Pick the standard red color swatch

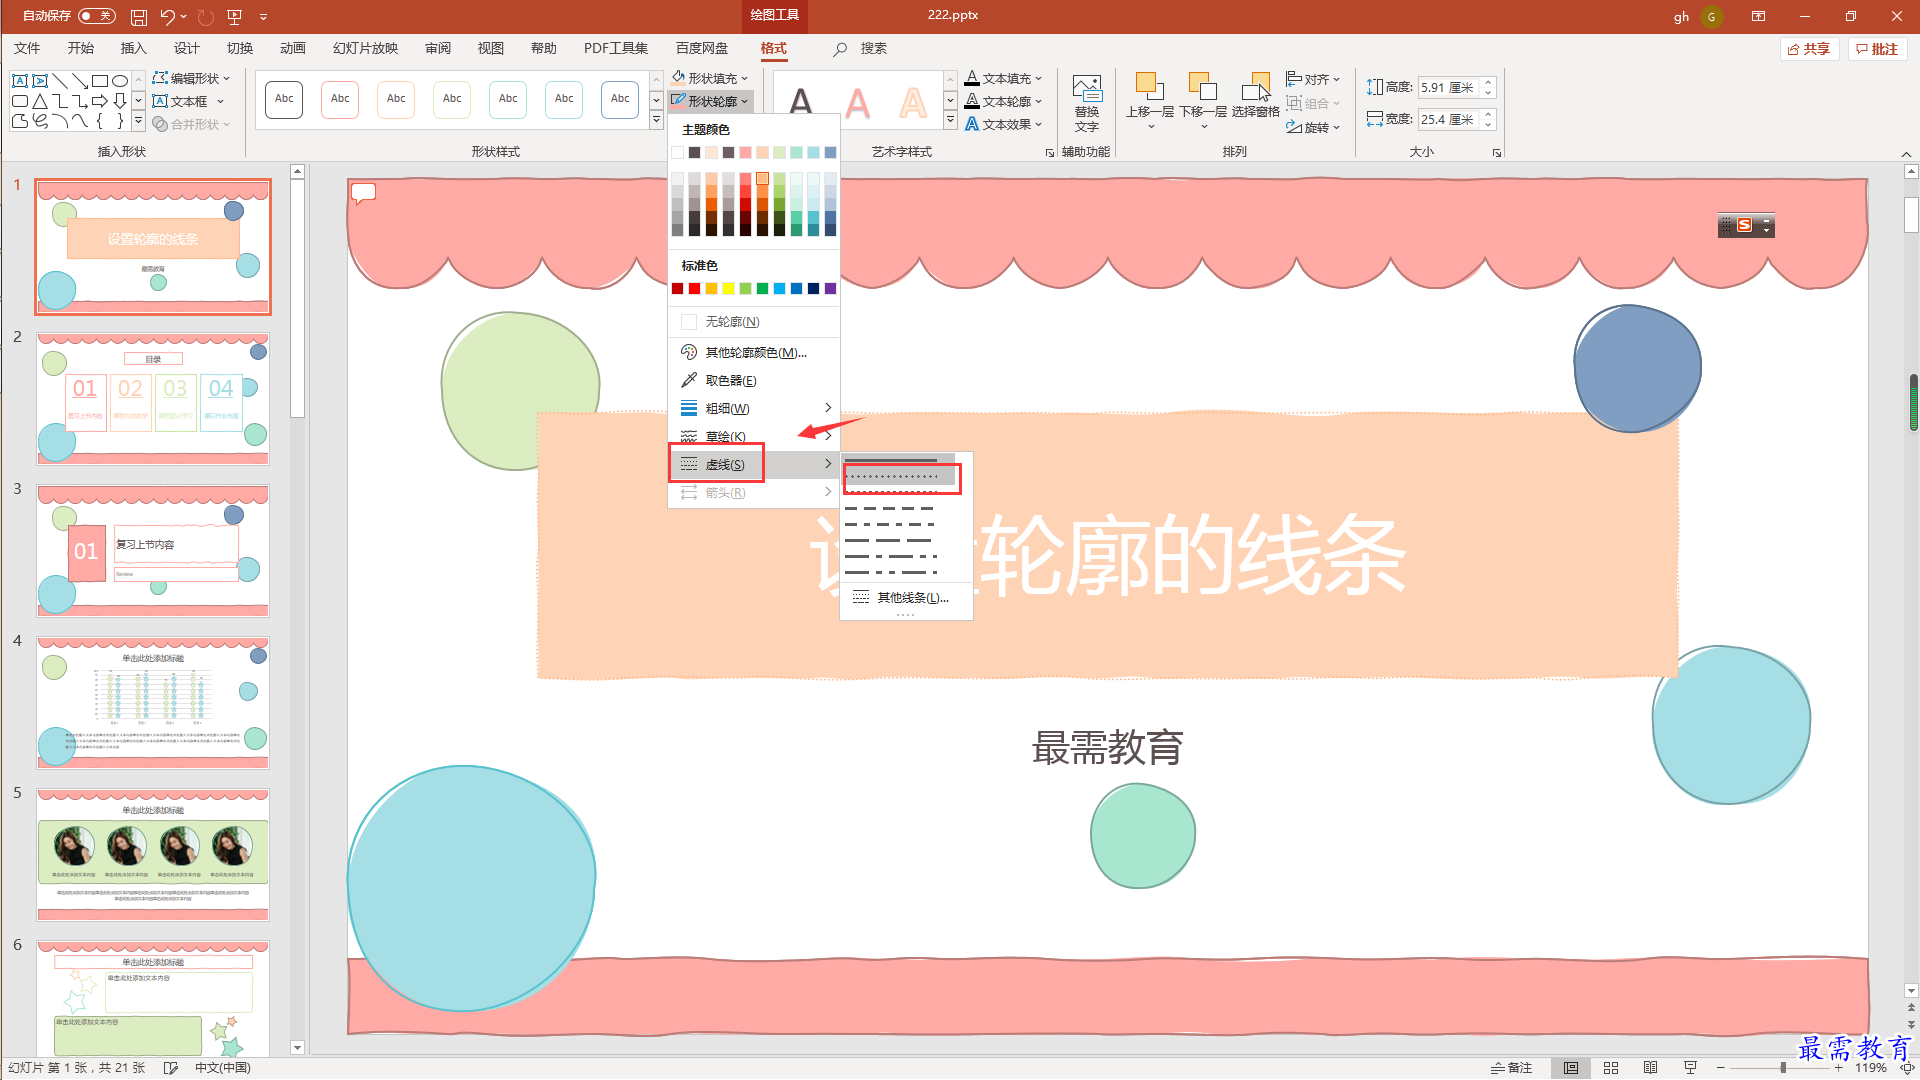(695, 289)
